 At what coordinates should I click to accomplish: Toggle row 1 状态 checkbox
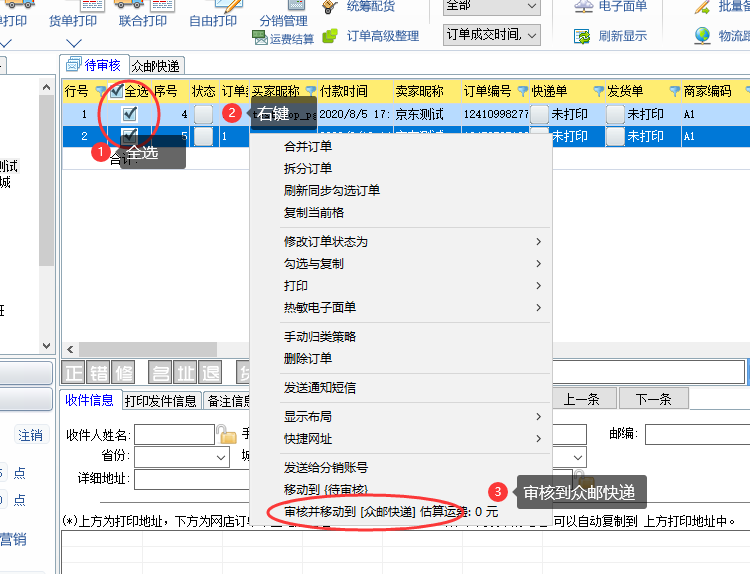(x=203, y=114)
